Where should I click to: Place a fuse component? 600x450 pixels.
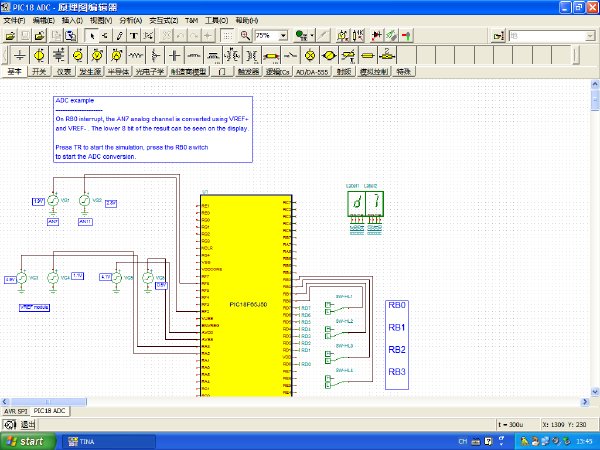(368, 55)
